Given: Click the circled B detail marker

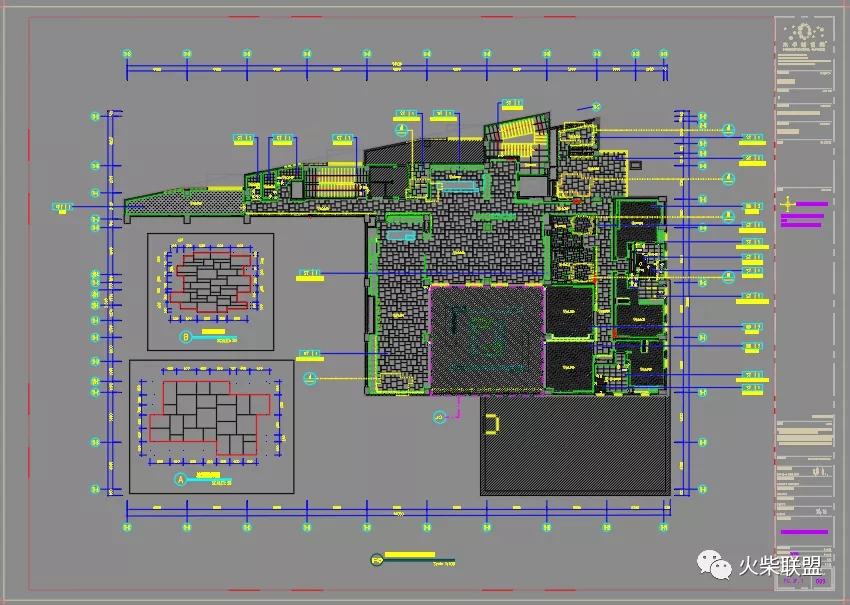Looking at the screenshot, I should tap(186, 337).
